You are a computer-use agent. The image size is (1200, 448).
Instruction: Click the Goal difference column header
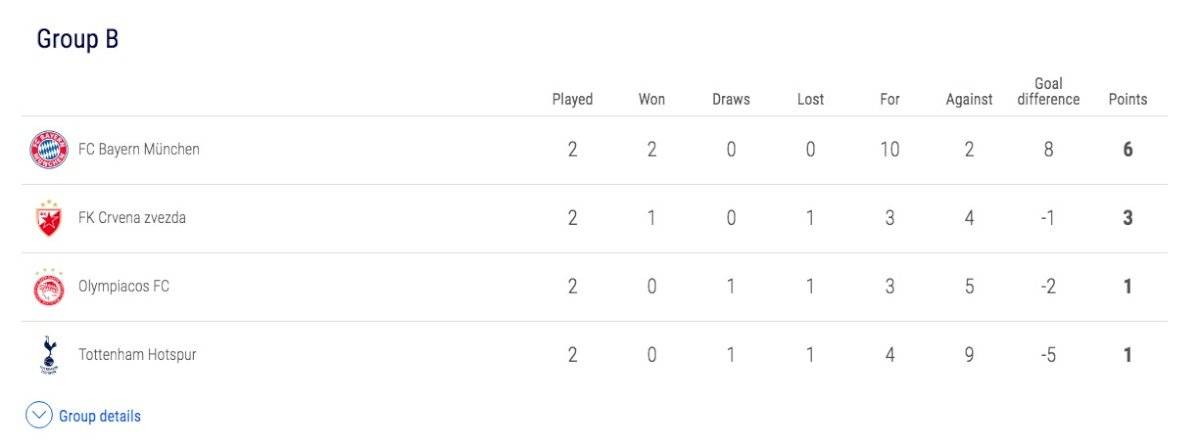[1048, 91]
